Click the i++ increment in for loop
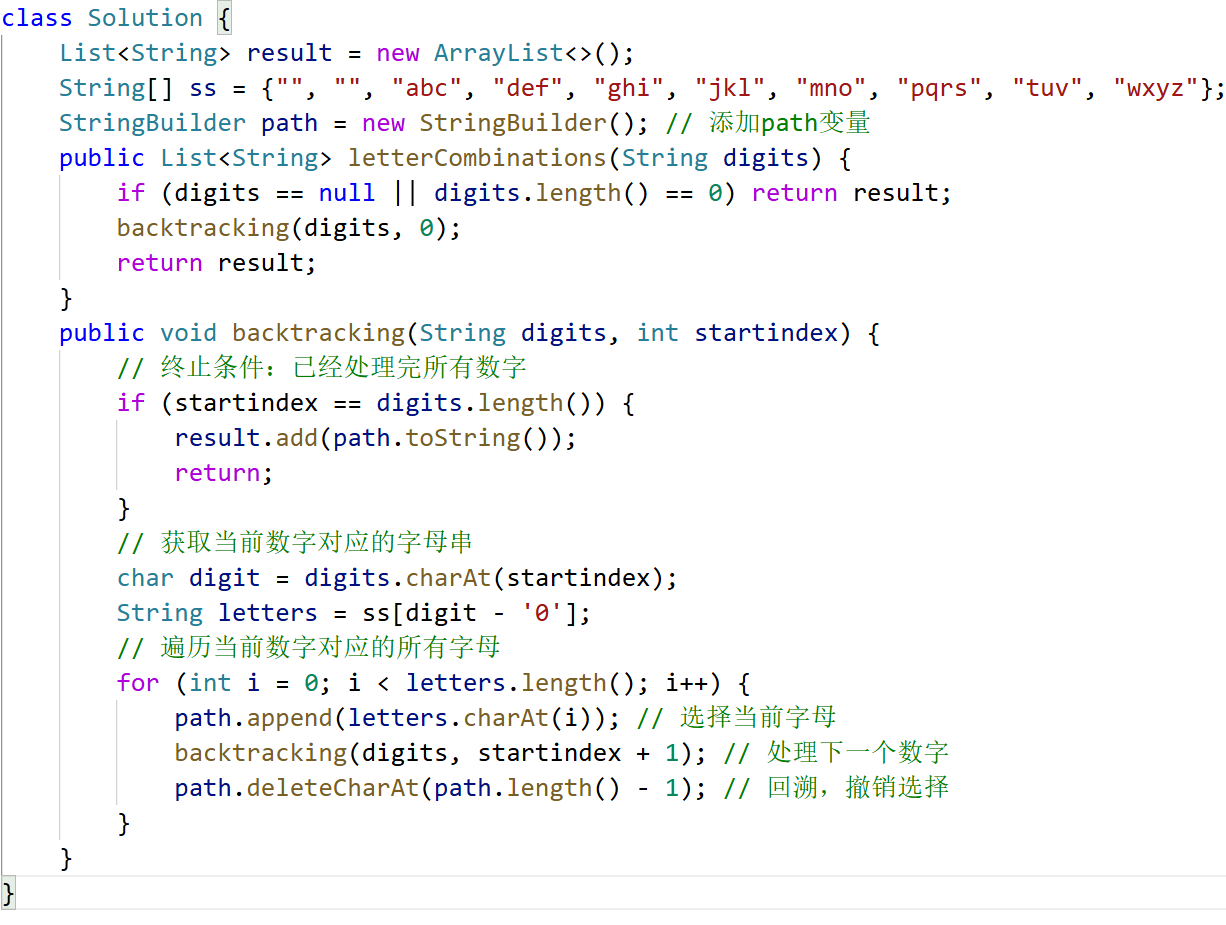The image size is (1226, 925). pyautogui.click(x=686, y=683)
